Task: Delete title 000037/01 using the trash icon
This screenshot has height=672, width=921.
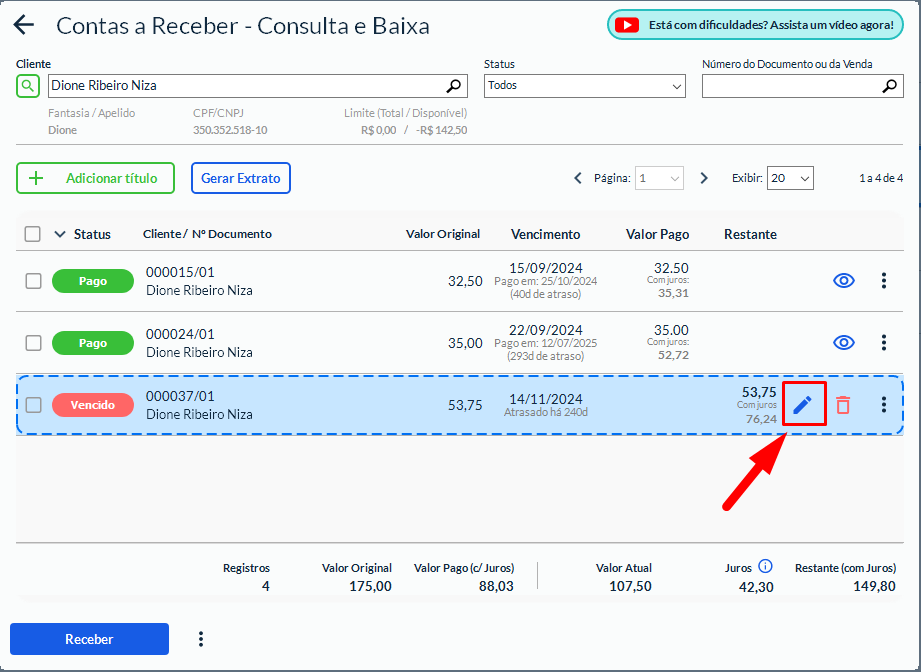Action: (x=843, y=405)
